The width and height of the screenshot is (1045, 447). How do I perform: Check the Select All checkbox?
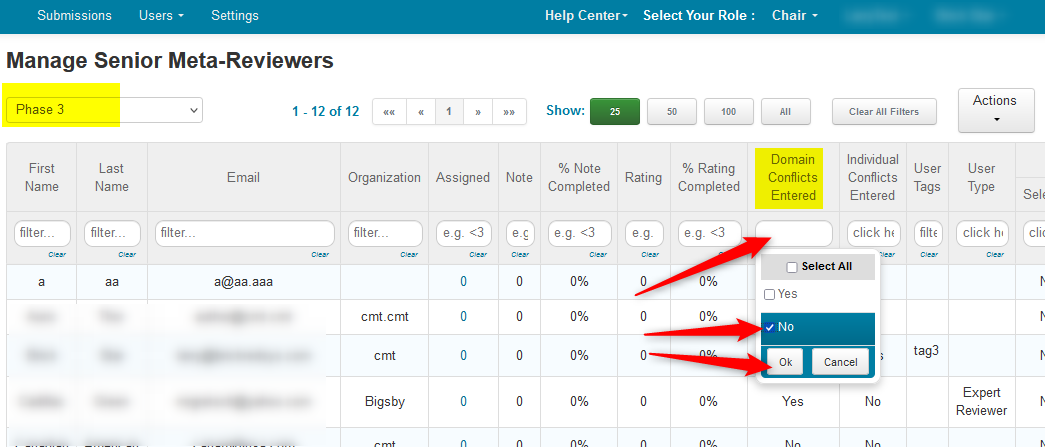tap(792, 267)
